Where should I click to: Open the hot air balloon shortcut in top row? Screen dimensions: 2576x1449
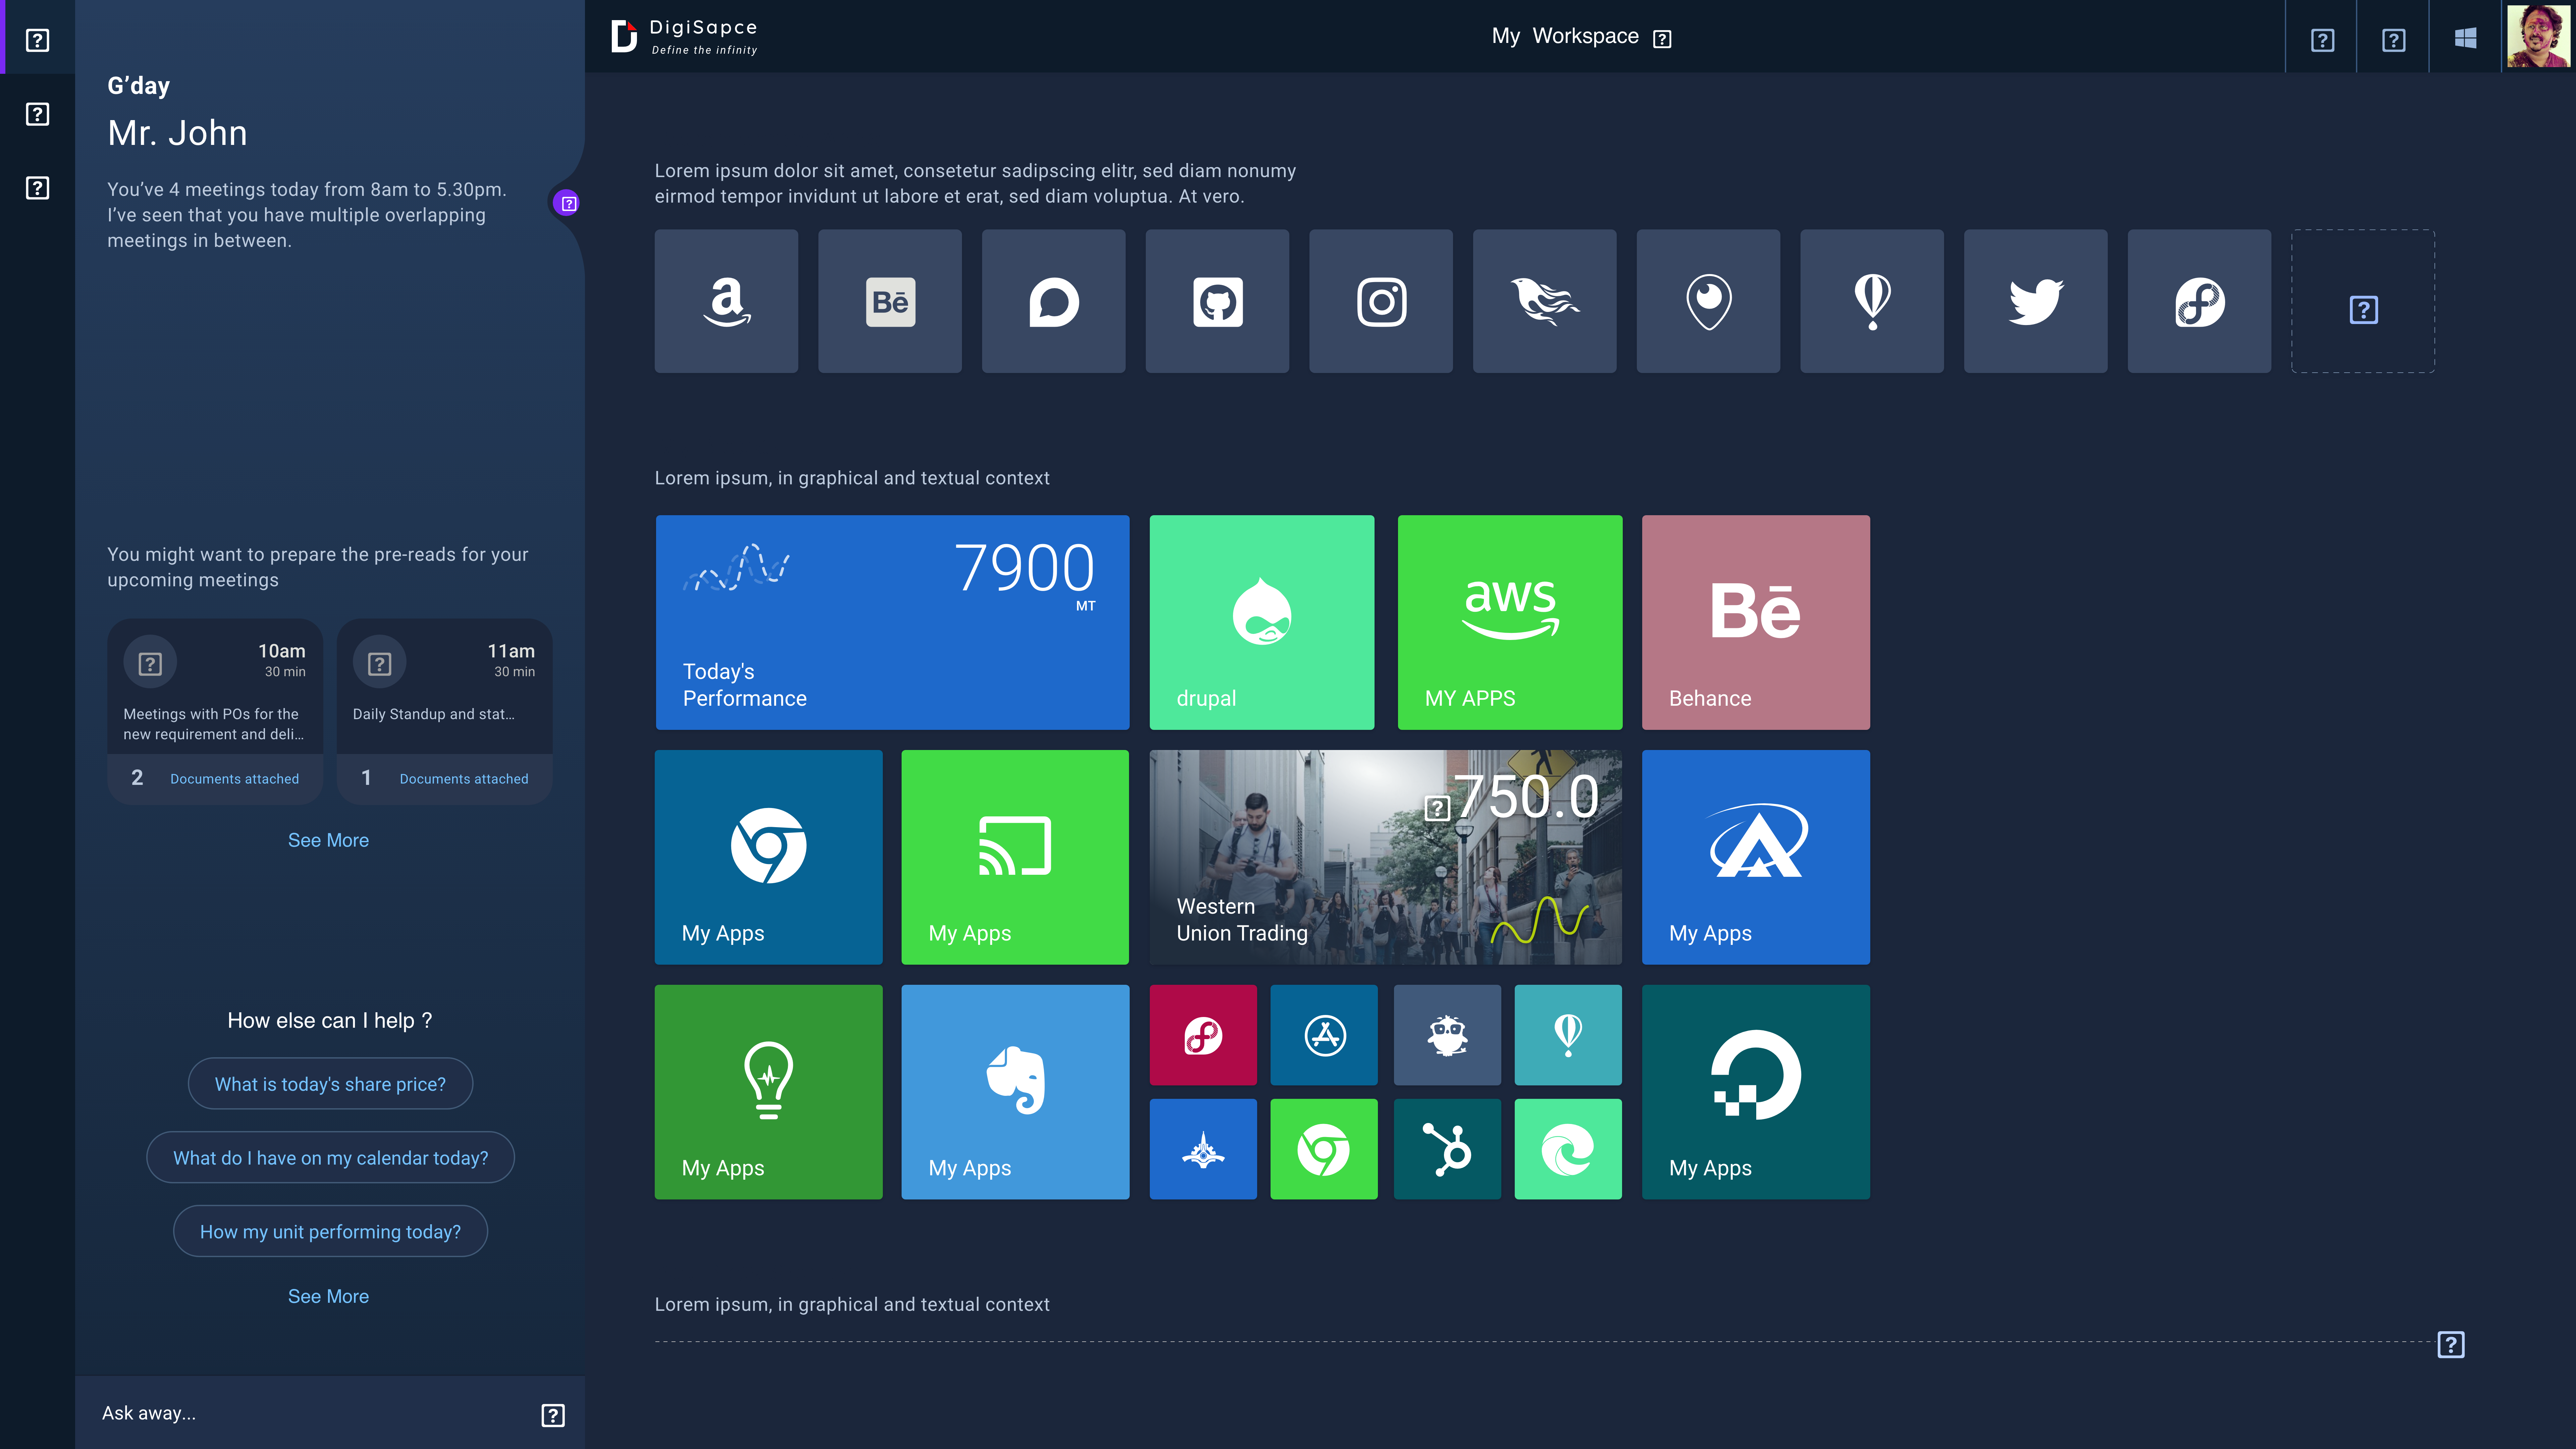click(1872, 301)
